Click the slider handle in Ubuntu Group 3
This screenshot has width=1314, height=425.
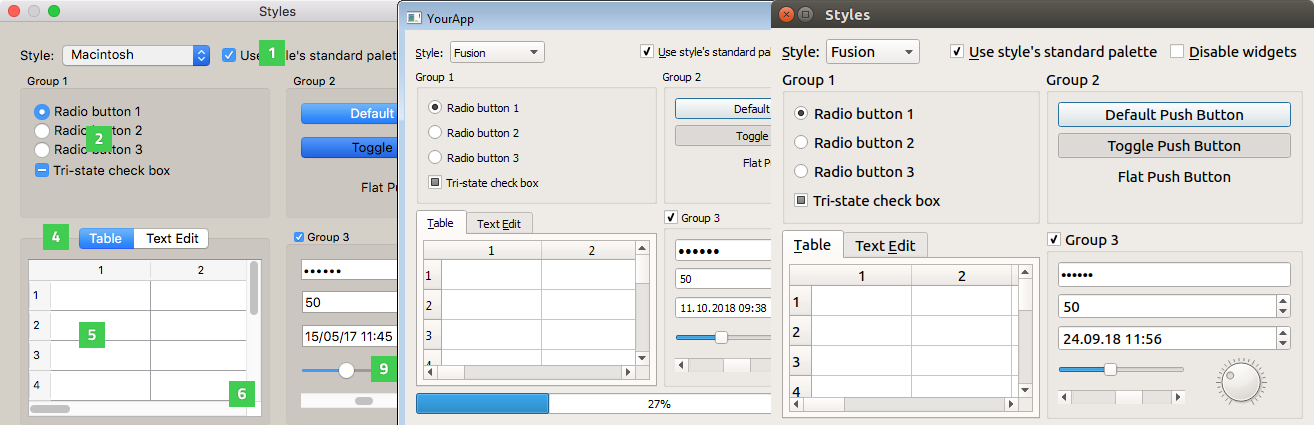(1110, 369)
